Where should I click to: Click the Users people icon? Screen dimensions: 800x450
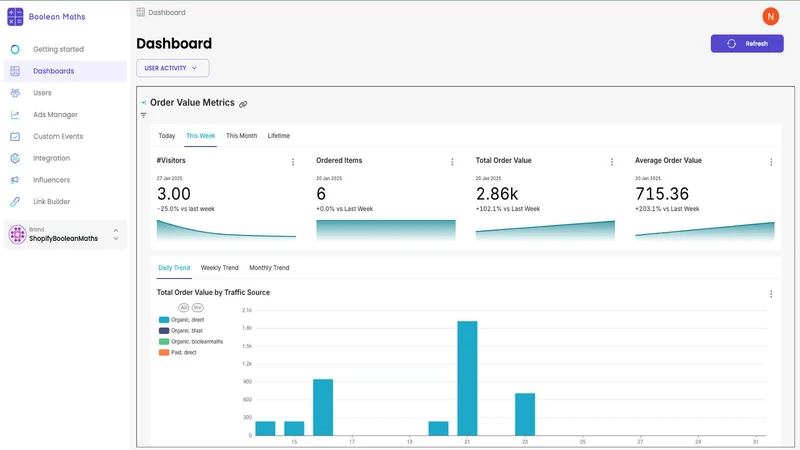(15, 93)
